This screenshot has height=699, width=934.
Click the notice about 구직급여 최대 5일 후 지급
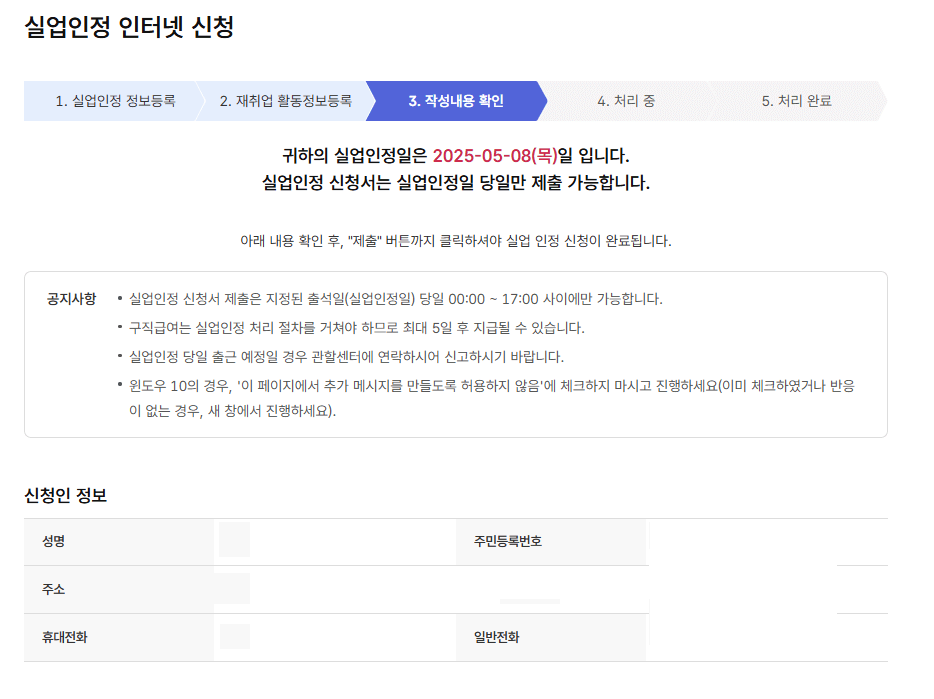click(357, 328)
